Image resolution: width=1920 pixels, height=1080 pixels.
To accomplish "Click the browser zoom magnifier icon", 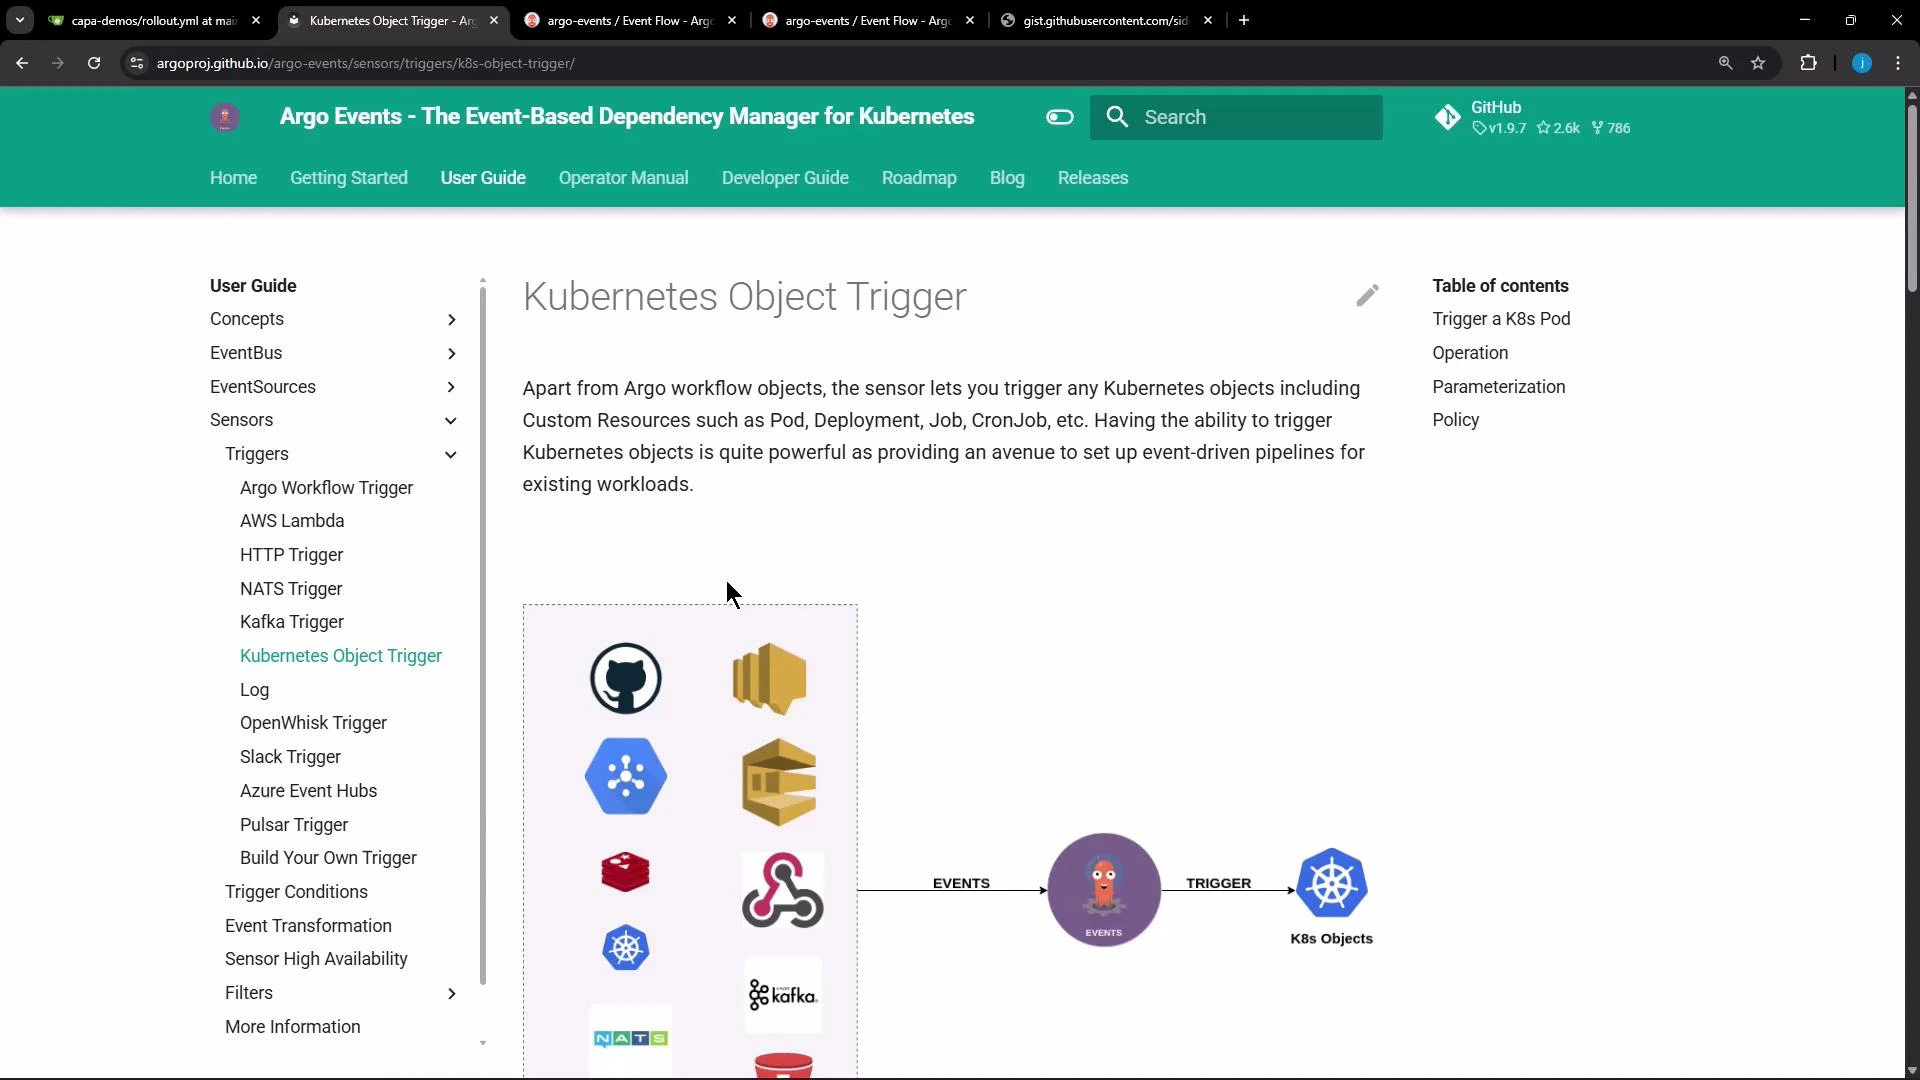I will click(x=1725, y=63).
